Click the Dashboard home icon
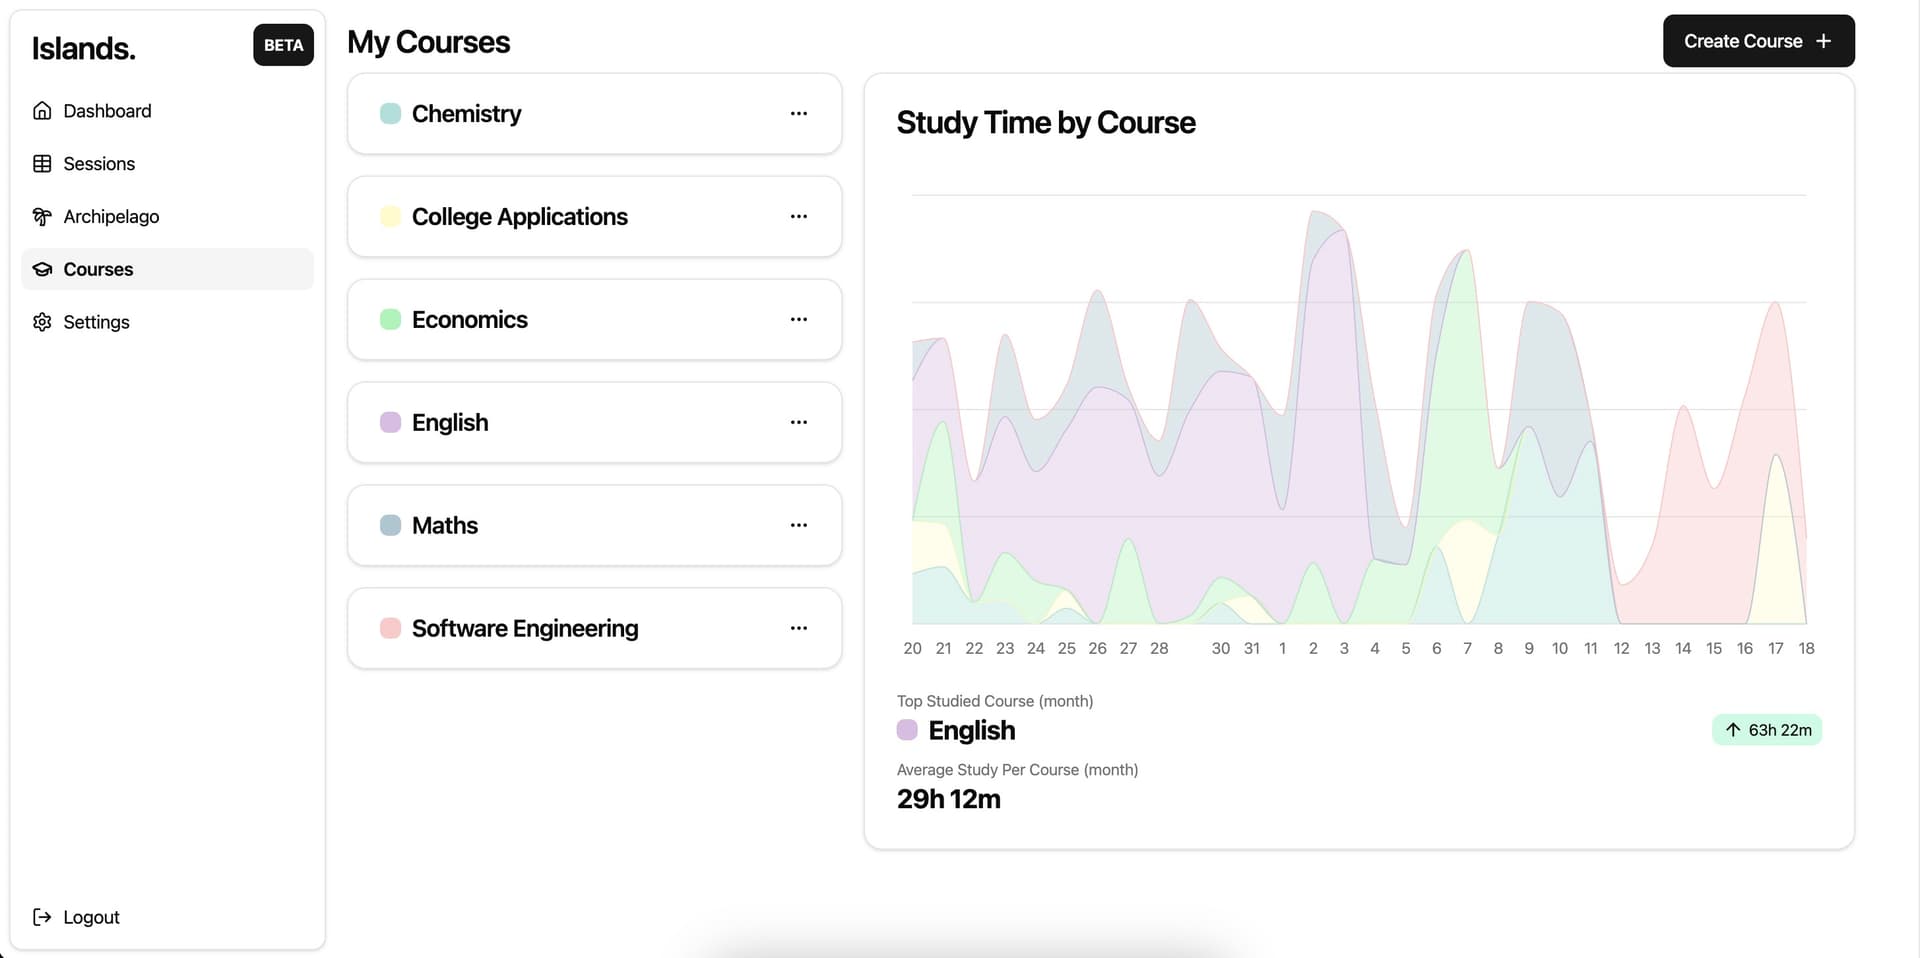Image resolution: width=1920 pixels, height=958 pixels. pyautogui.click(x=42, y=111)
